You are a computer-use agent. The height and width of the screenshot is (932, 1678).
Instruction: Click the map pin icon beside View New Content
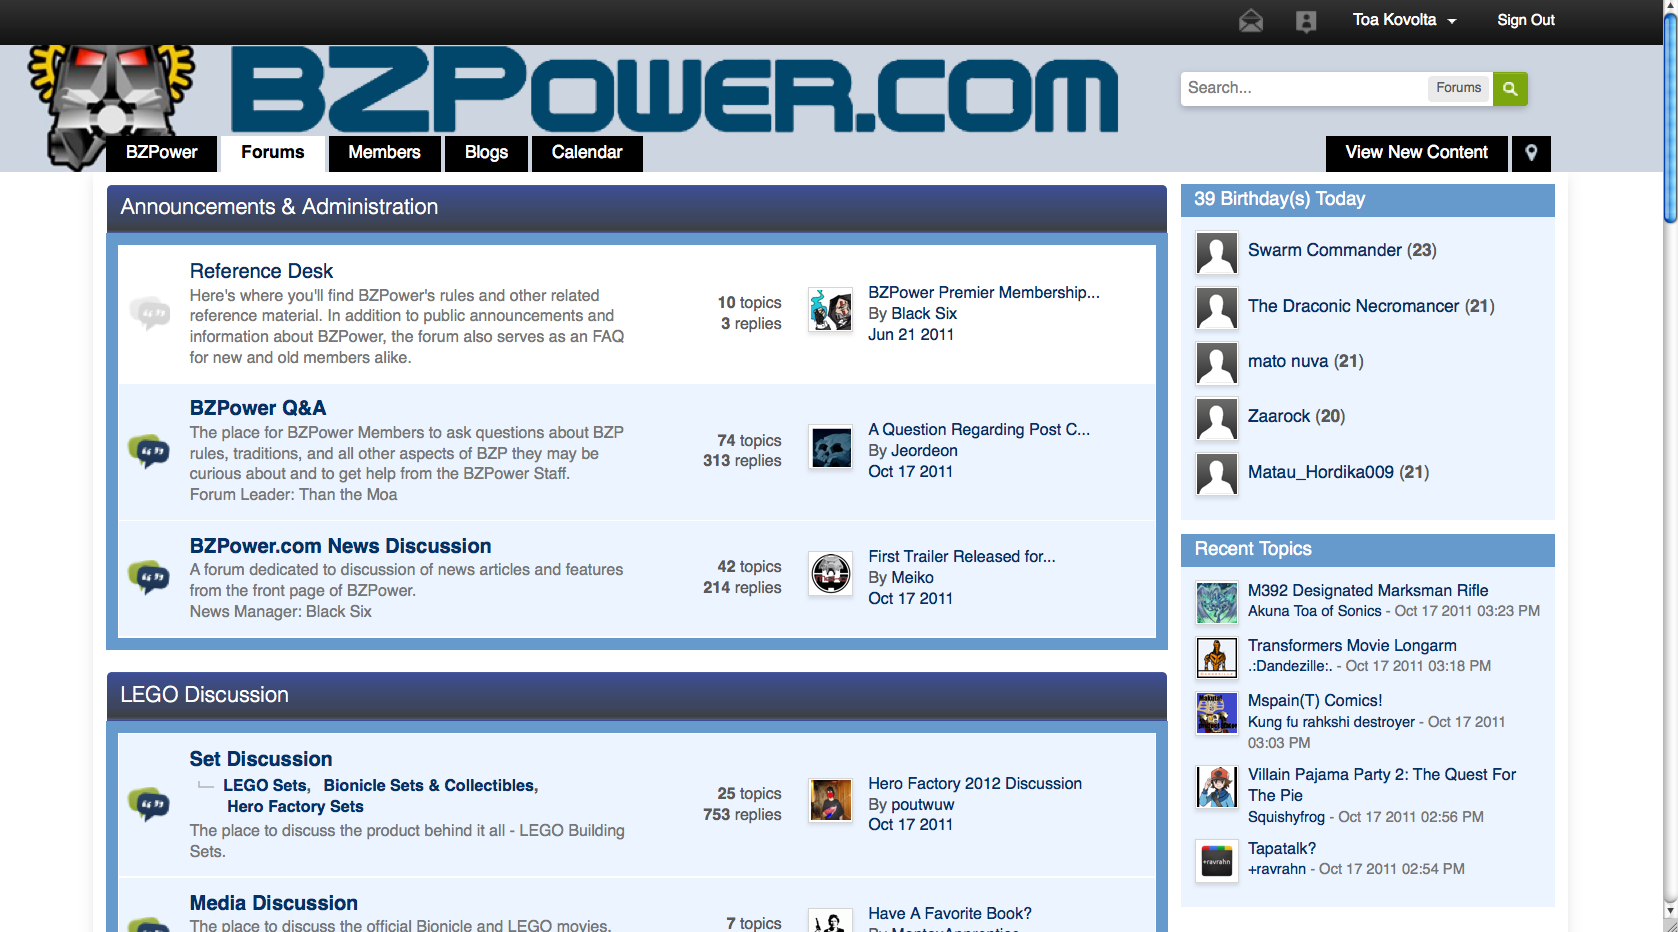tap(1531, 153)
